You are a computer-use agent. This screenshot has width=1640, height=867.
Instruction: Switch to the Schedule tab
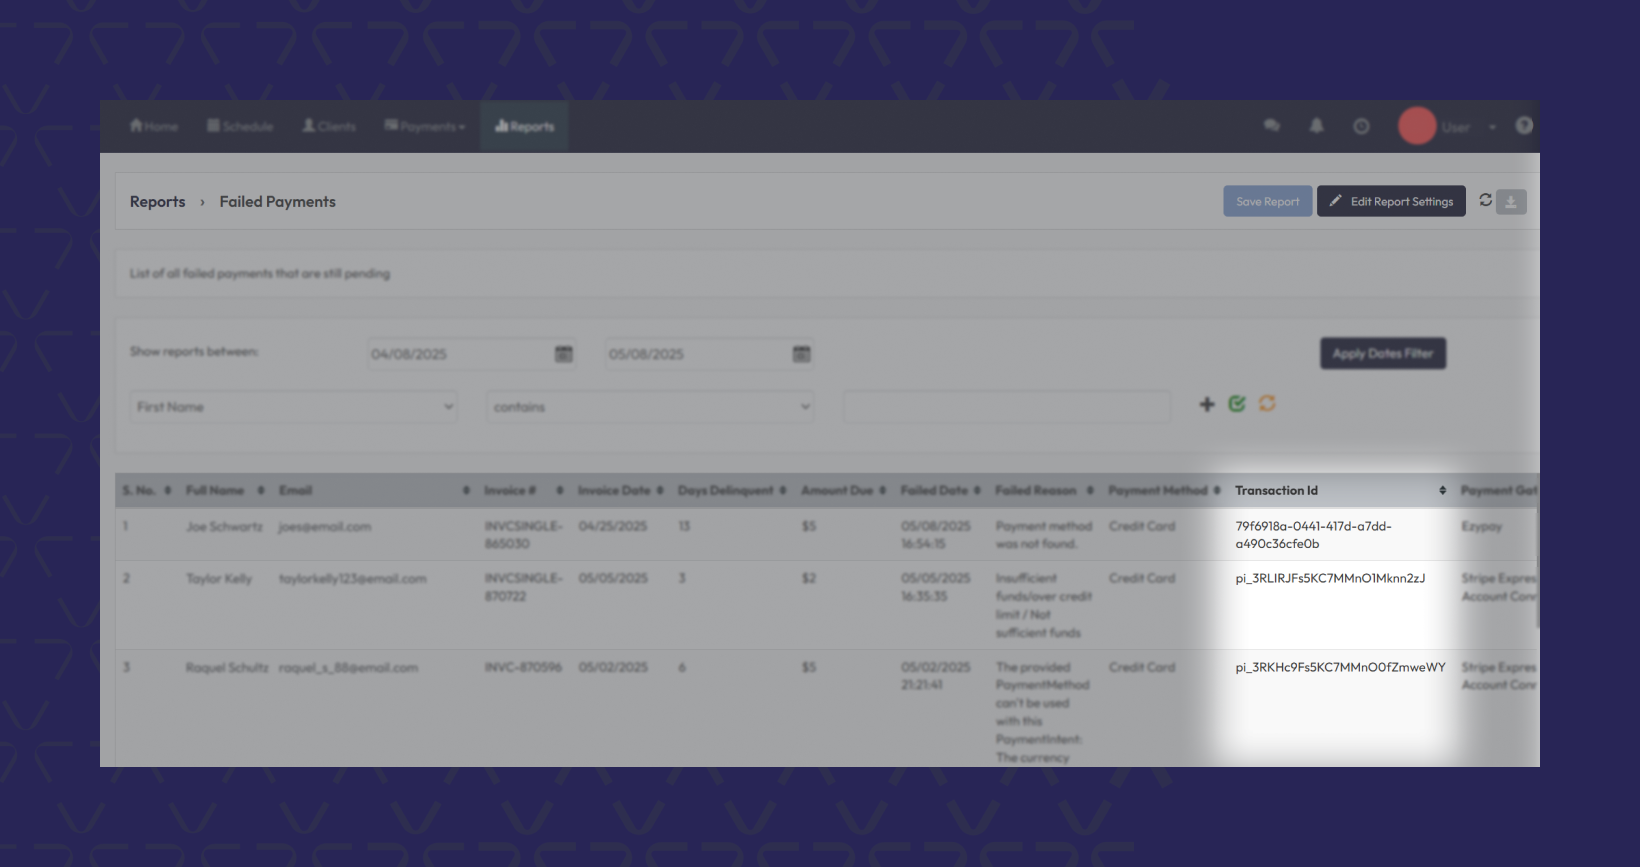[240, 127]
